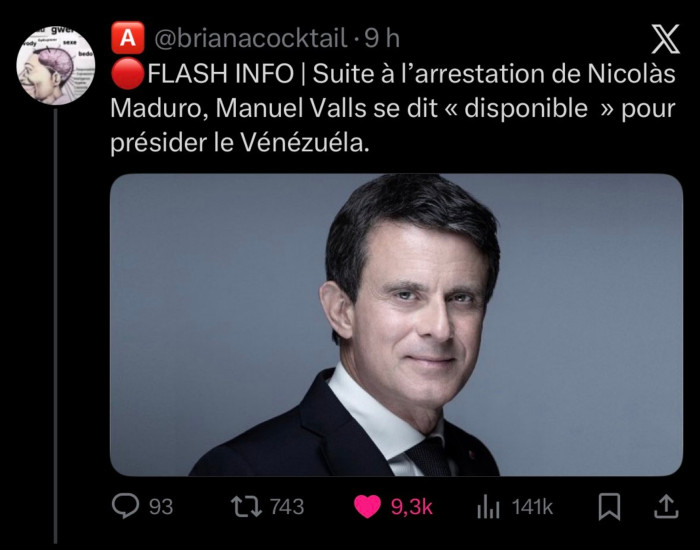700x550 pixels.
Task: Bookmark this post
Action: click(x=608, y=507)
